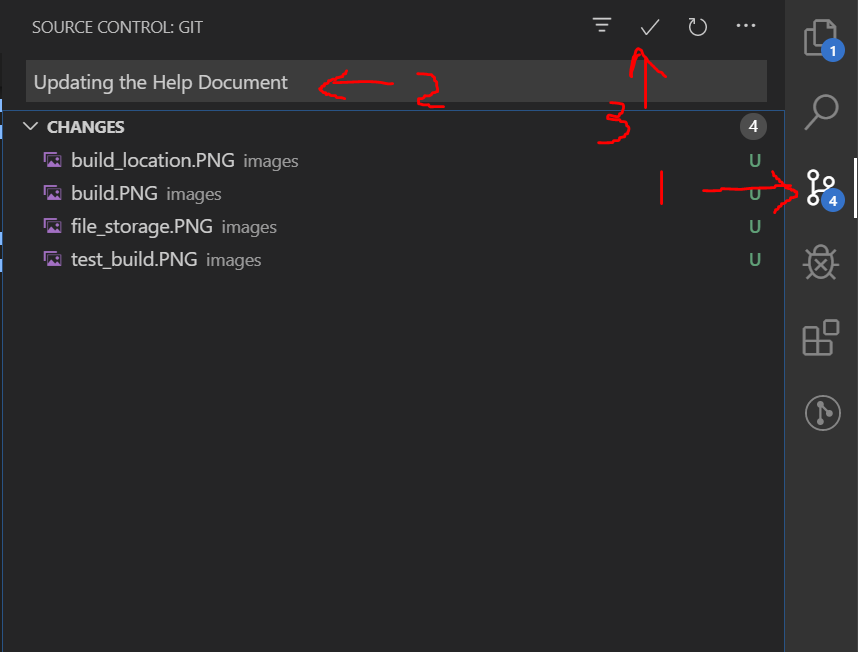Open the Extensions sidebar icon
The image size is (858, 652).
pos(820,338)
